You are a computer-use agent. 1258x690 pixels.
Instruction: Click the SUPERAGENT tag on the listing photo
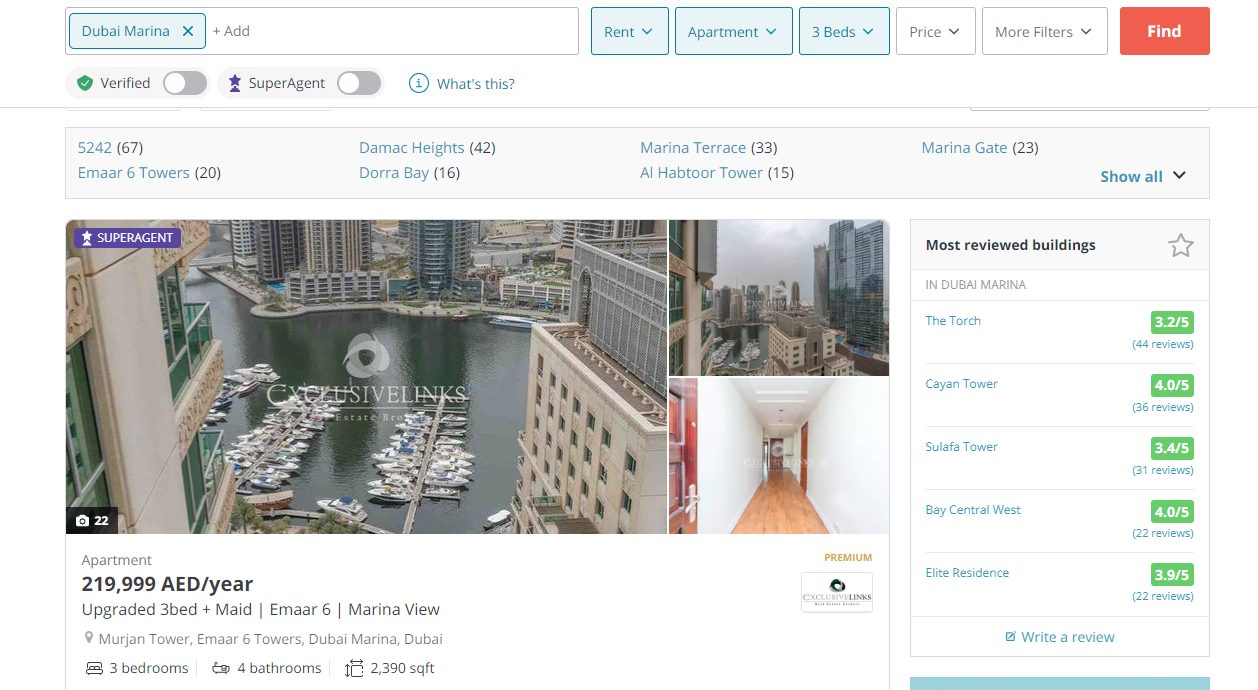(127, 238)
